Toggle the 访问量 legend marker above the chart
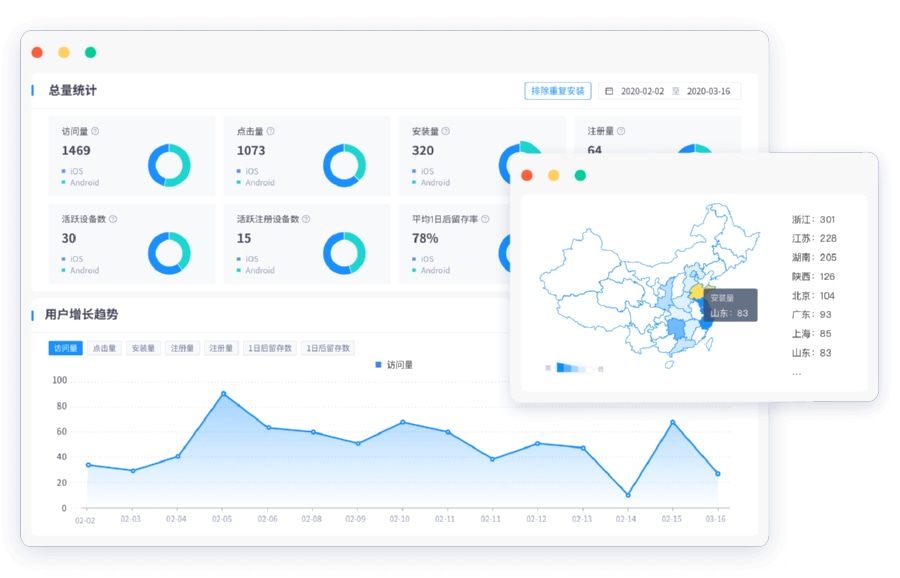This screenshot has height=578, width=900. point(378,365)
